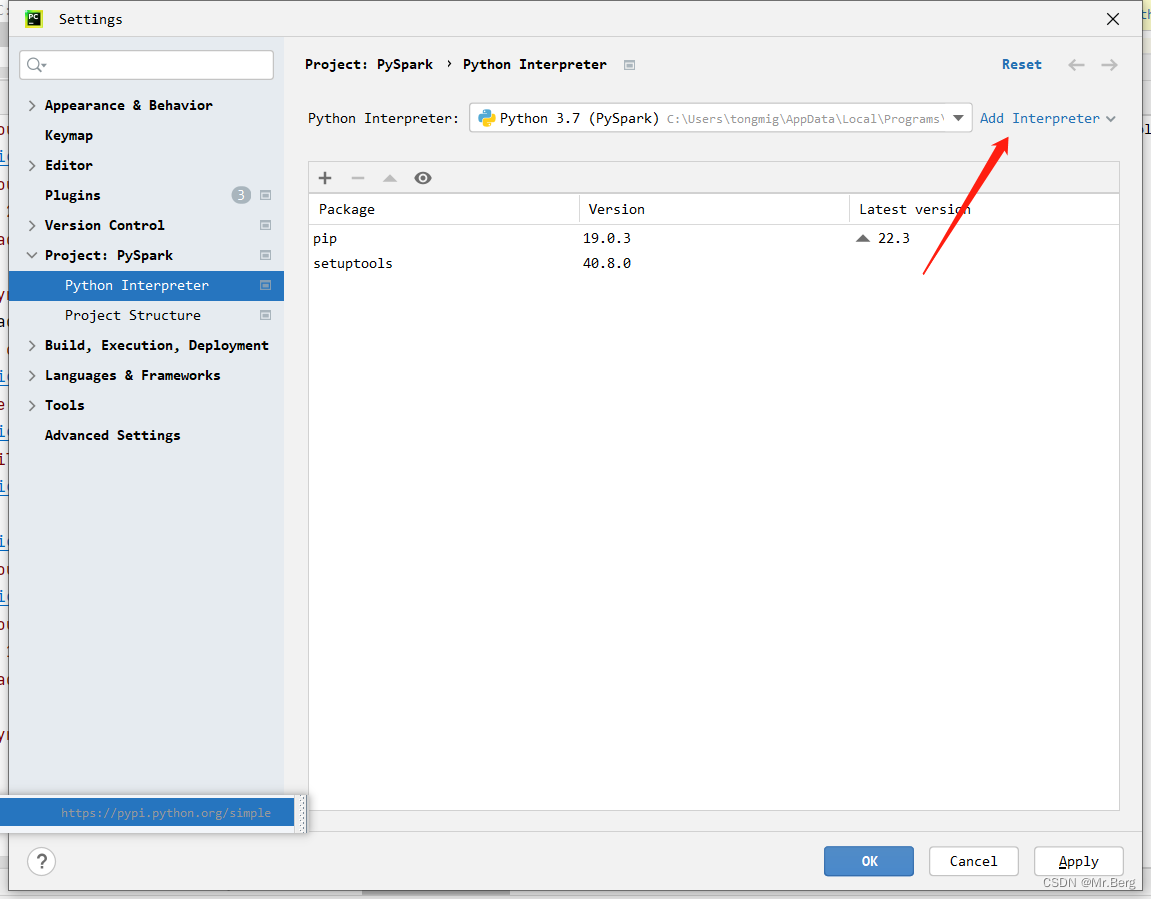Select Editor category label
1151x899 pixels.
tap(69, 166)
